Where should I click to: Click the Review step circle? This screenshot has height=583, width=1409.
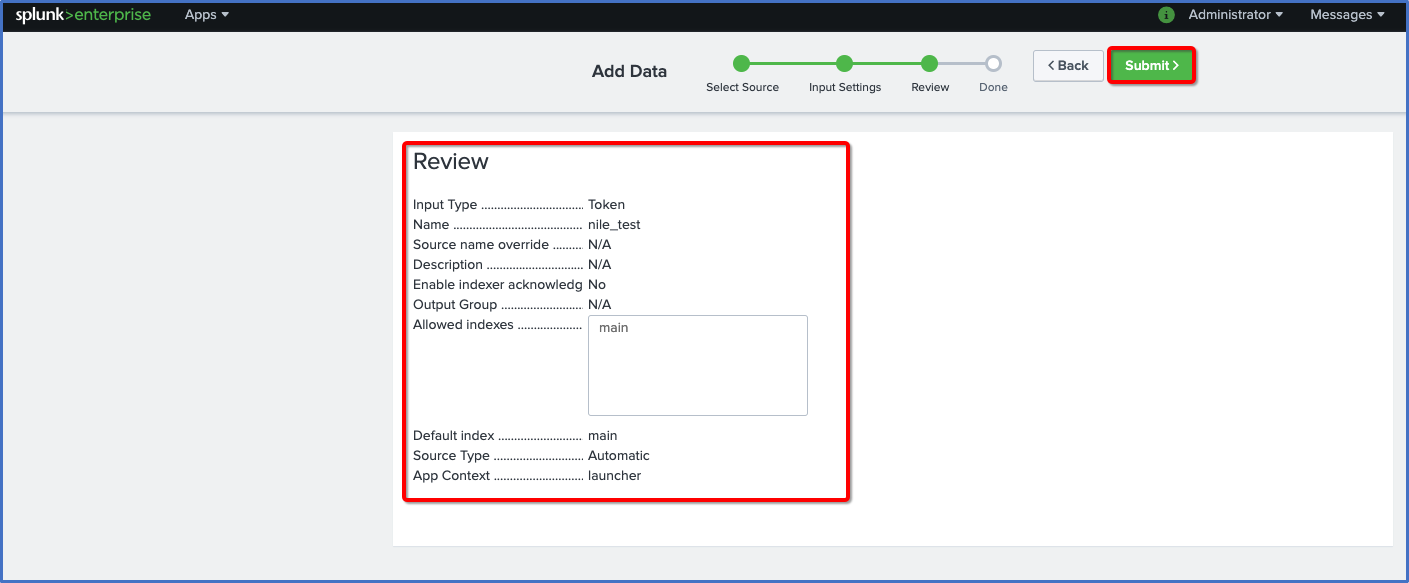coord(930,64)
